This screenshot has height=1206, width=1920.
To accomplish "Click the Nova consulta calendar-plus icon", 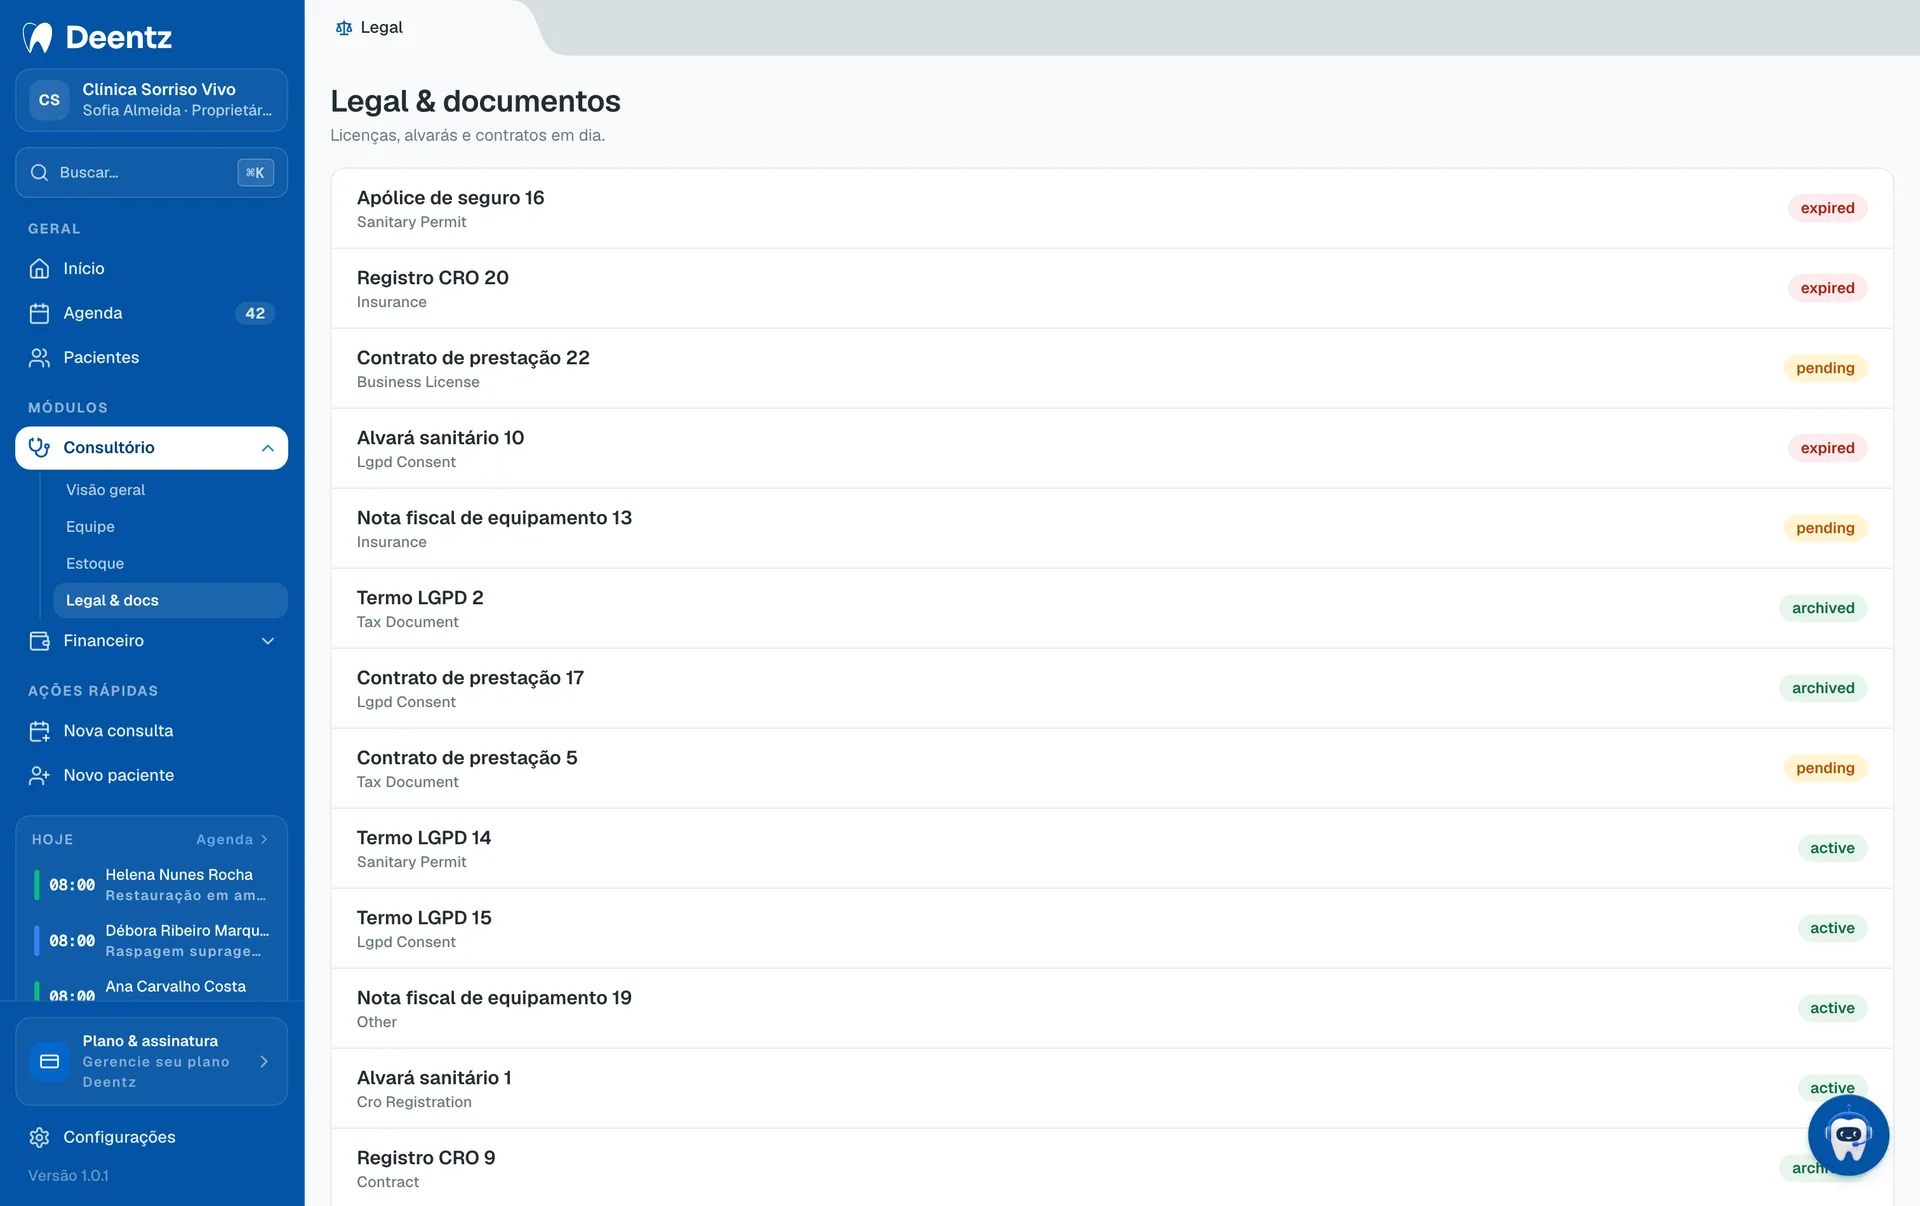I will pyautogui.click(x=39, y=731).
